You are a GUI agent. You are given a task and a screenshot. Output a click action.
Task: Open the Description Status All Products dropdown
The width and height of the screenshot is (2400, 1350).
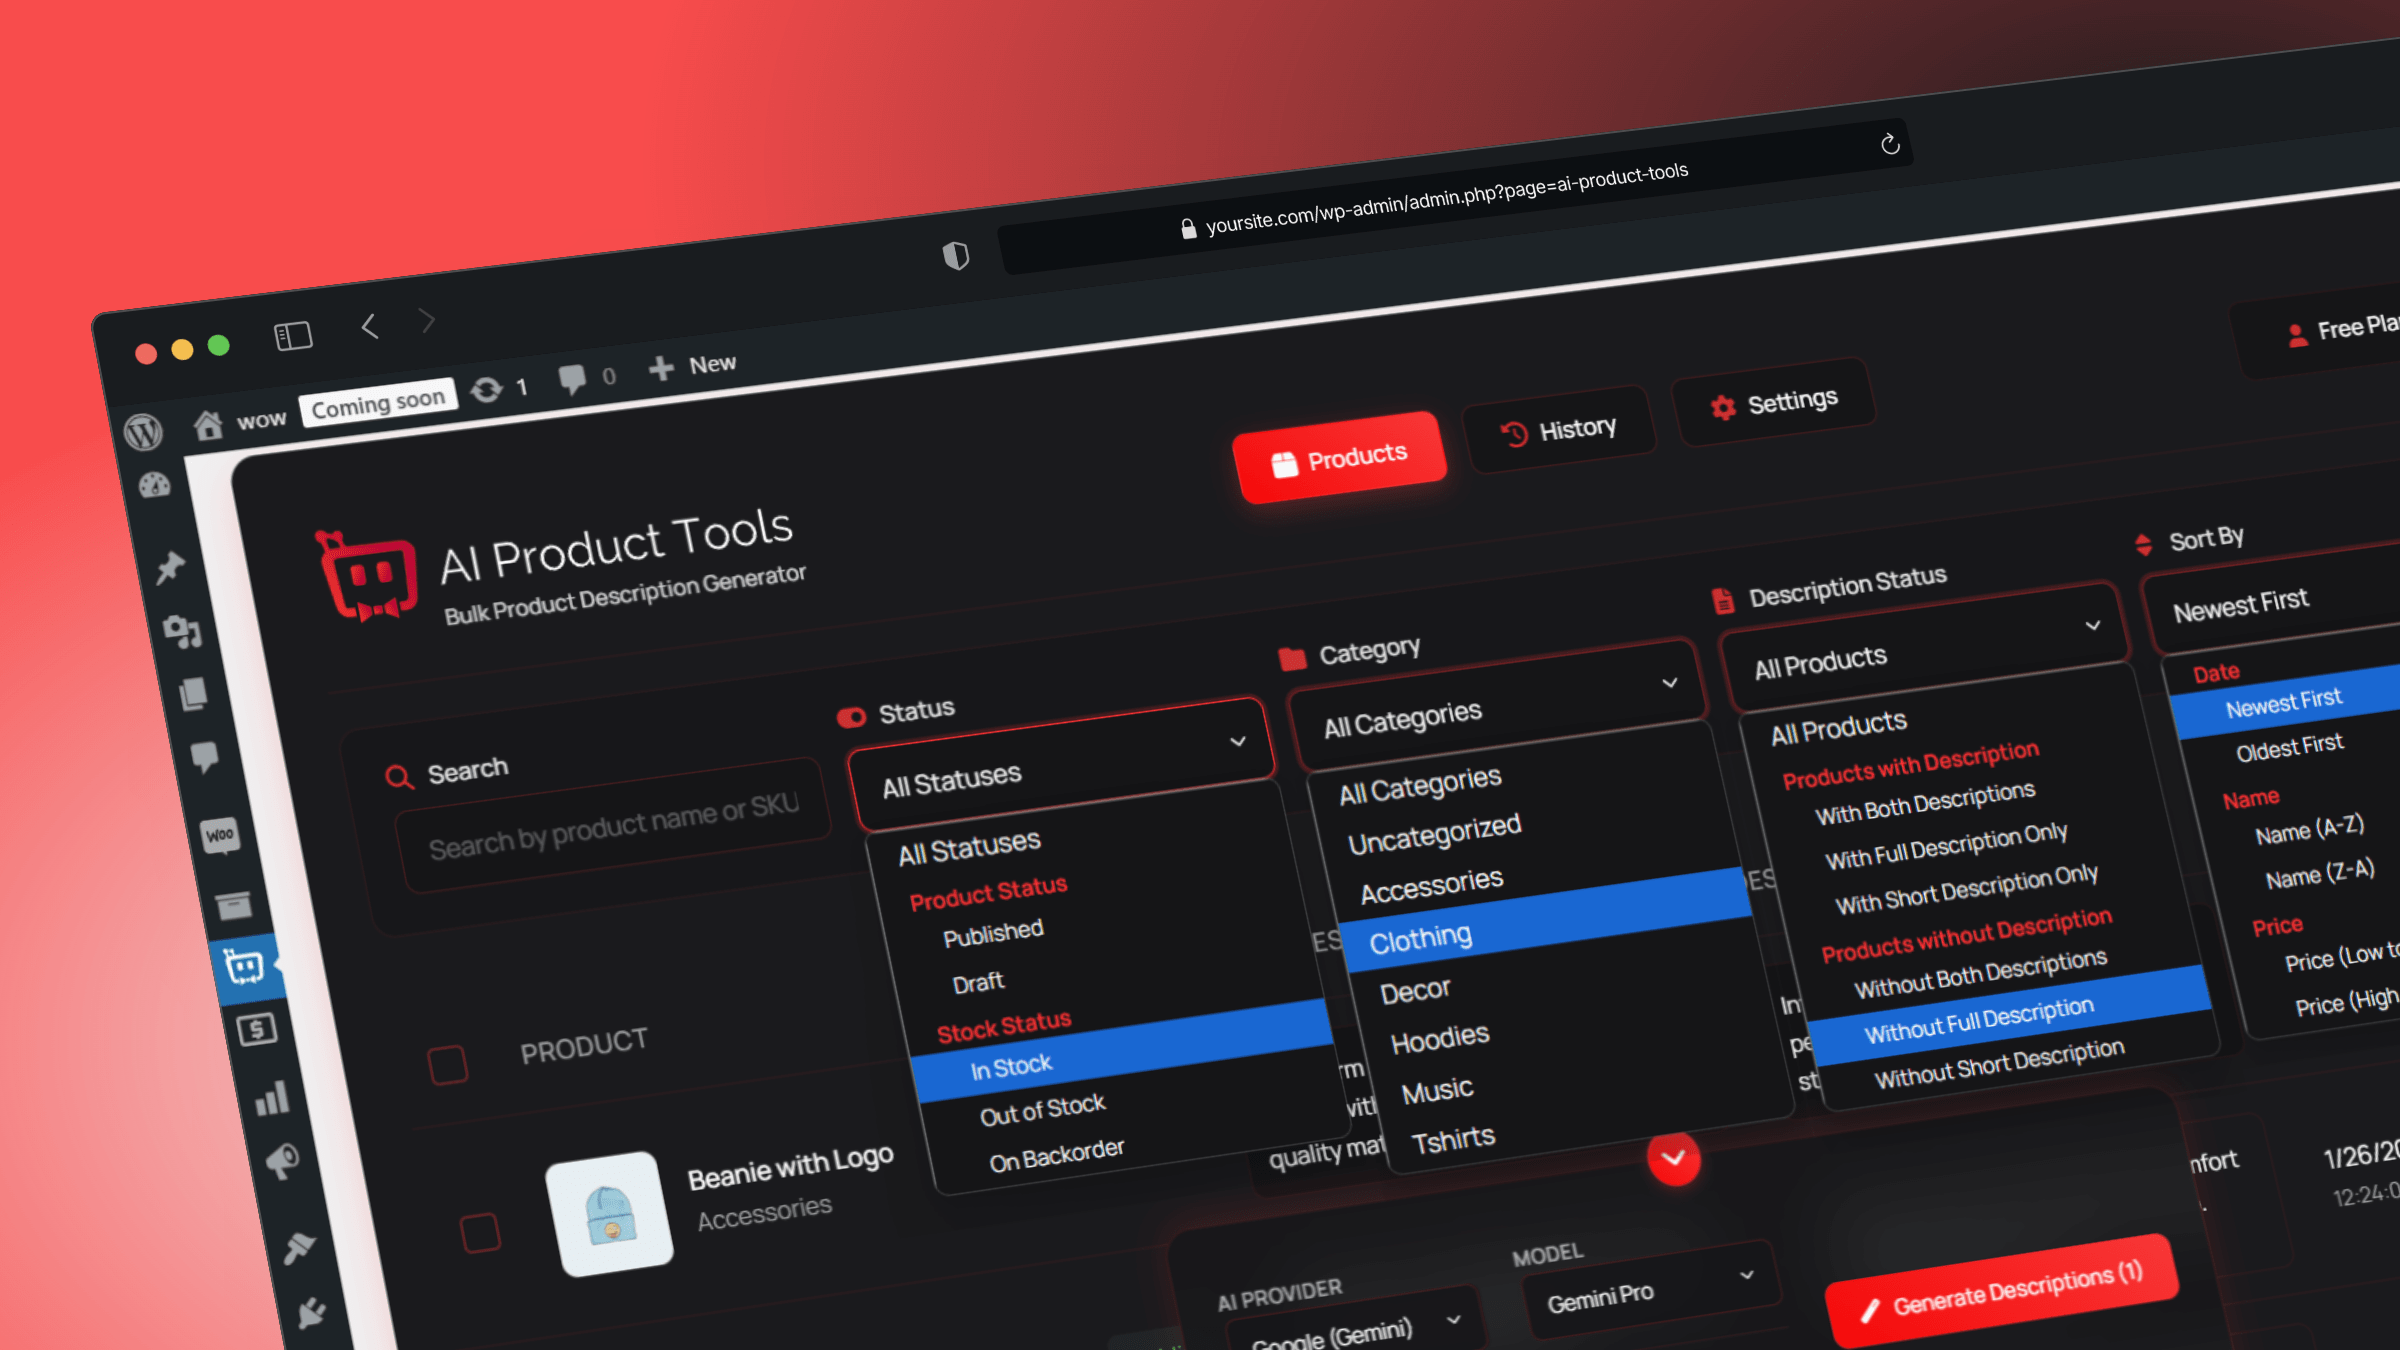pyautogui.click(x=1923, y=647)
